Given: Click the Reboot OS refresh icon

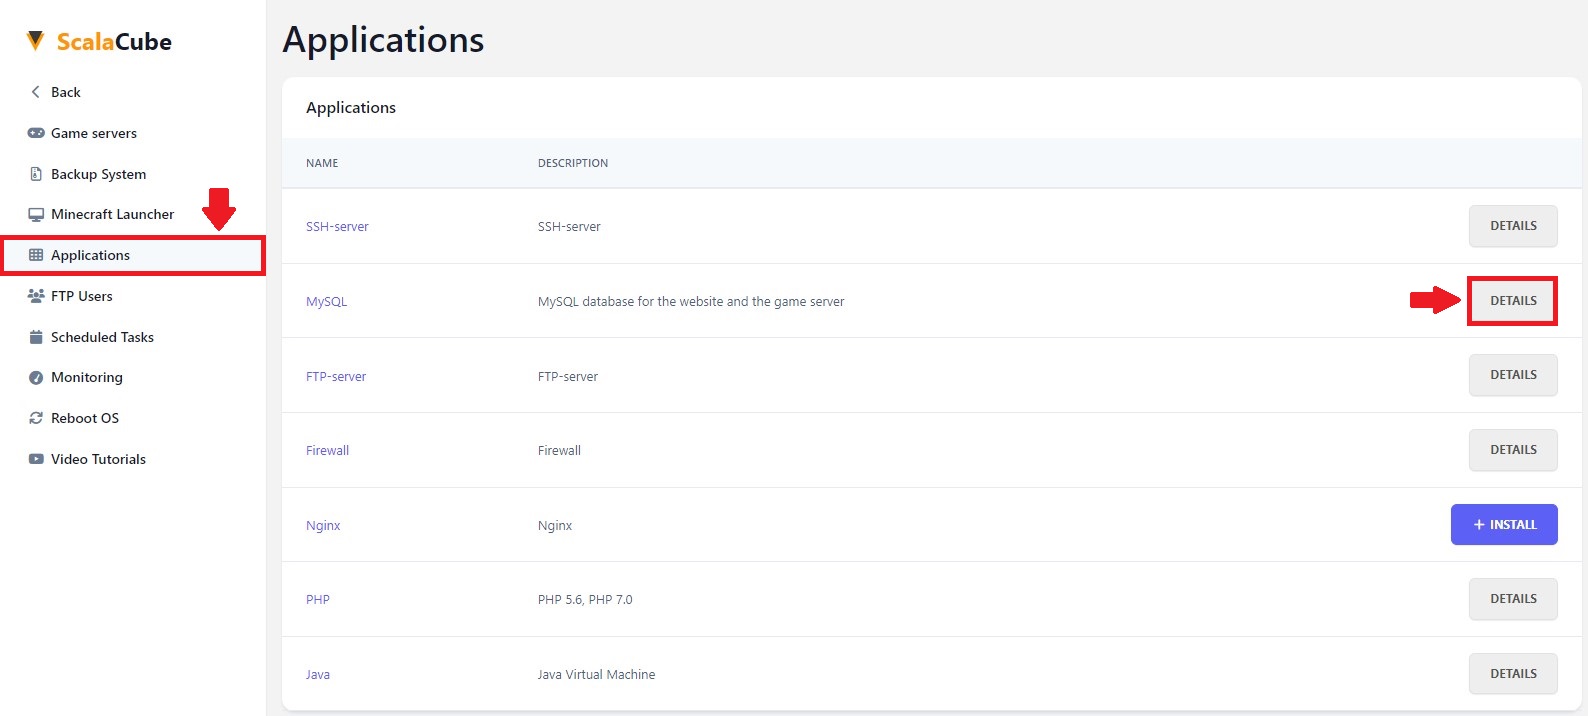Looking at the screenshot, I should click(x=36, y=418).
